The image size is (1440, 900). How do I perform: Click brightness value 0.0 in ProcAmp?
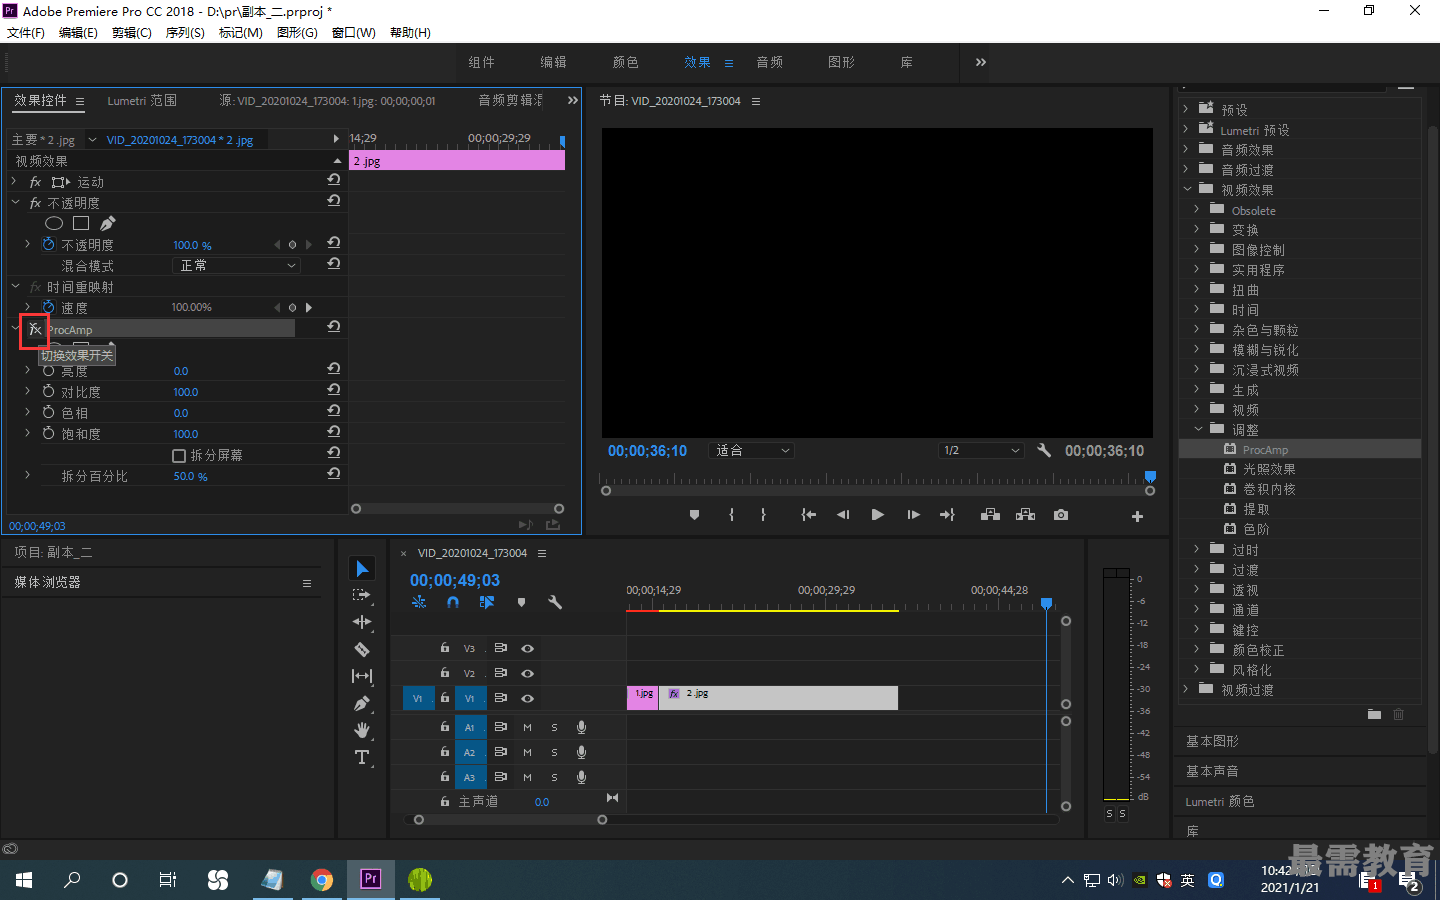181,371
